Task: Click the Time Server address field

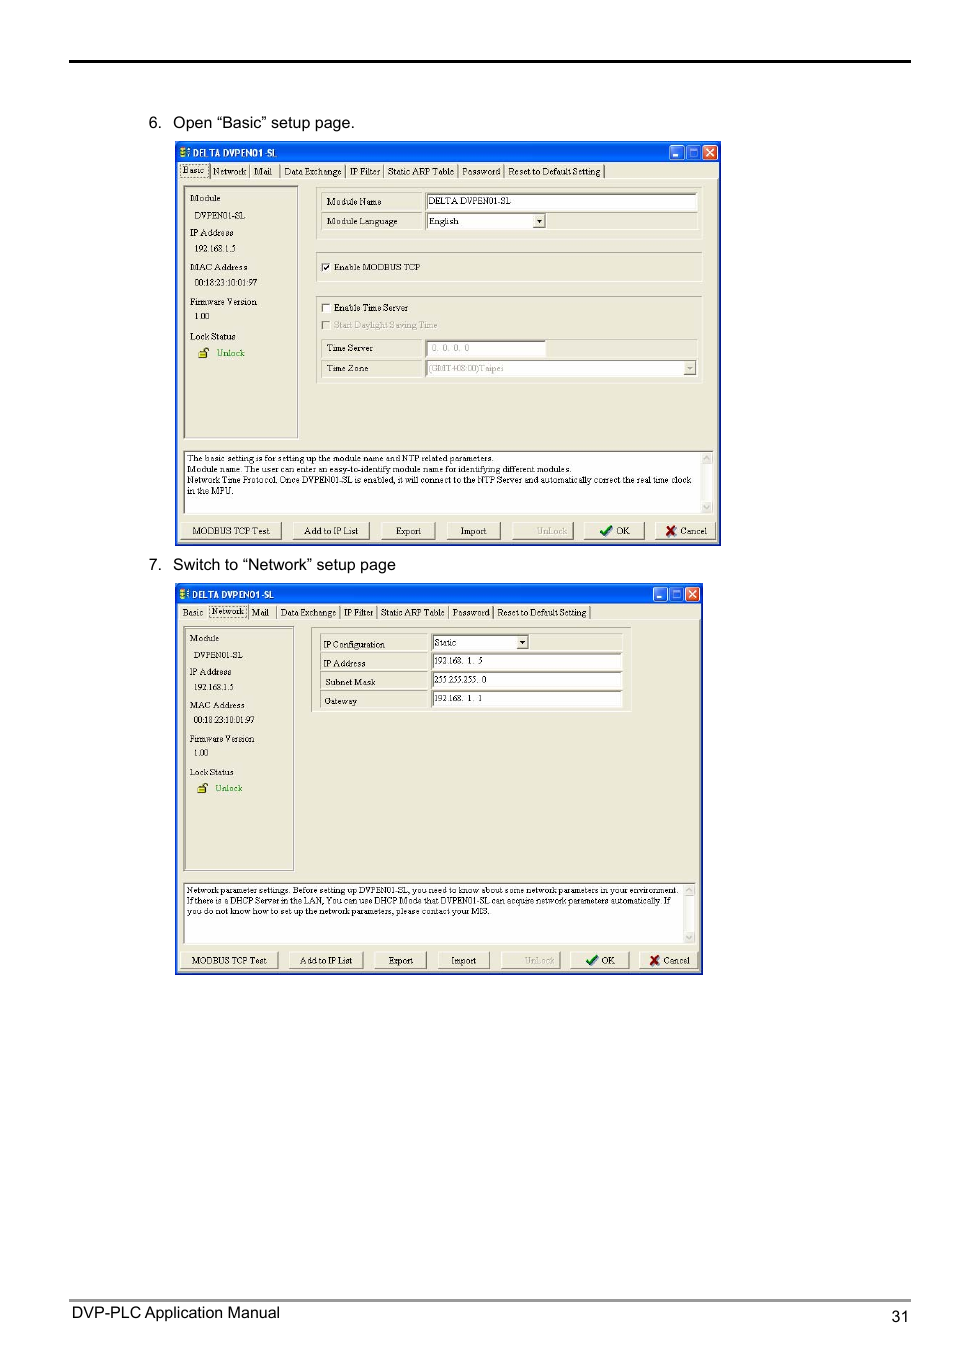Action: [x=486, y=348]
